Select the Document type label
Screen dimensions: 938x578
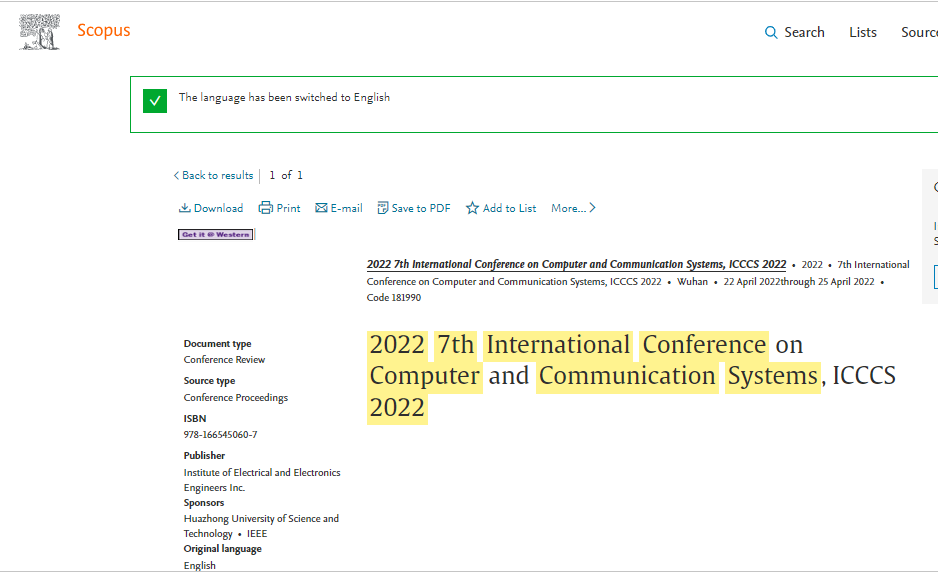point(217,343)
